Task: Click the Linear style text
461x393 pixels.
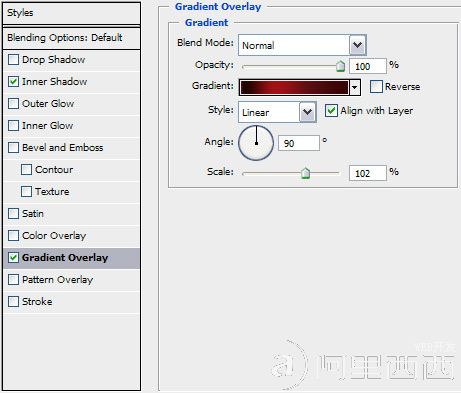Action: click(256, 113)
